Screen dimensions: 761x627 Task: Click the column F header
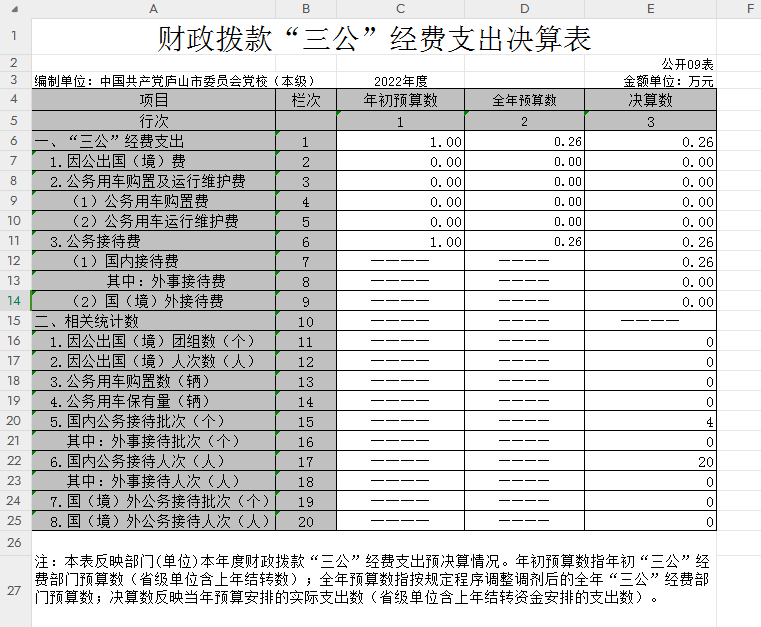point(748,8)
